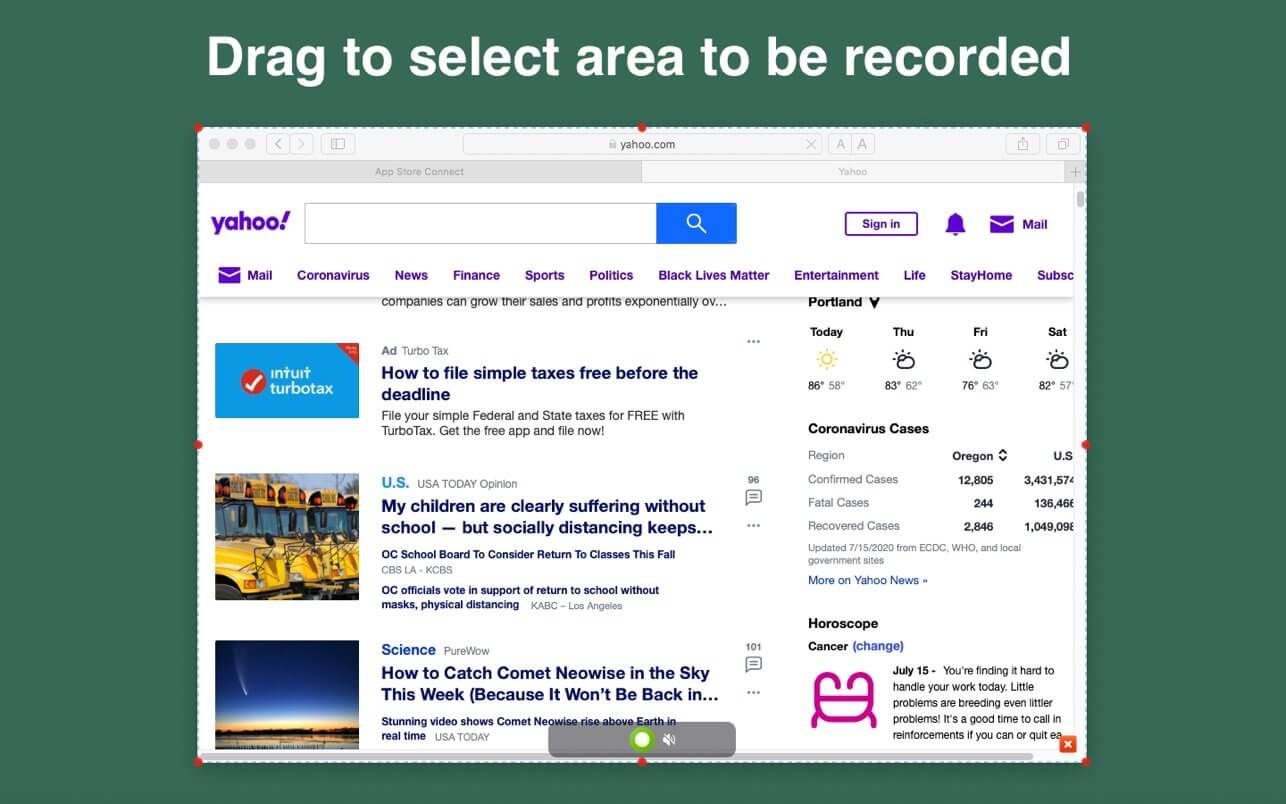The width and height of the screenshot is (1286, 804).
Task: Switch to the App Store Connect tab
Action: pos(419,172)
